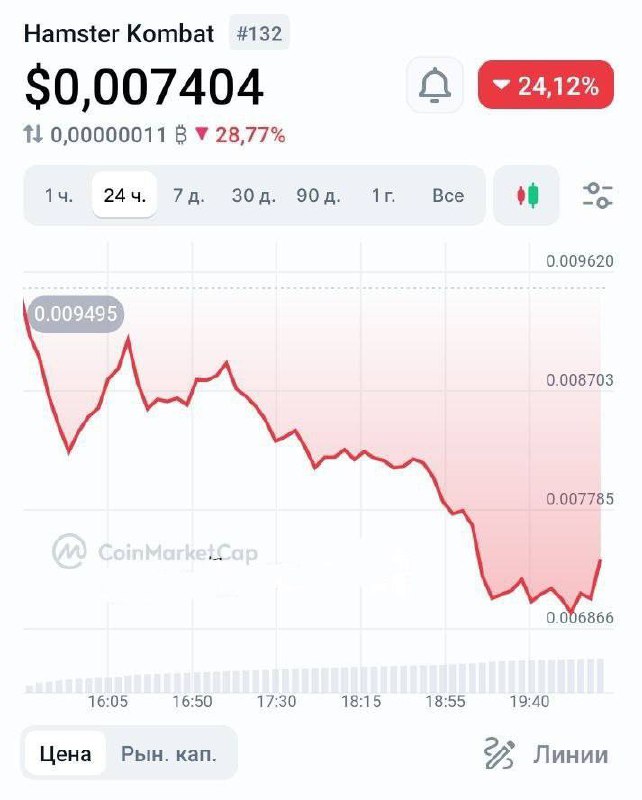Choose the 90 д. period

pos(318,195)
